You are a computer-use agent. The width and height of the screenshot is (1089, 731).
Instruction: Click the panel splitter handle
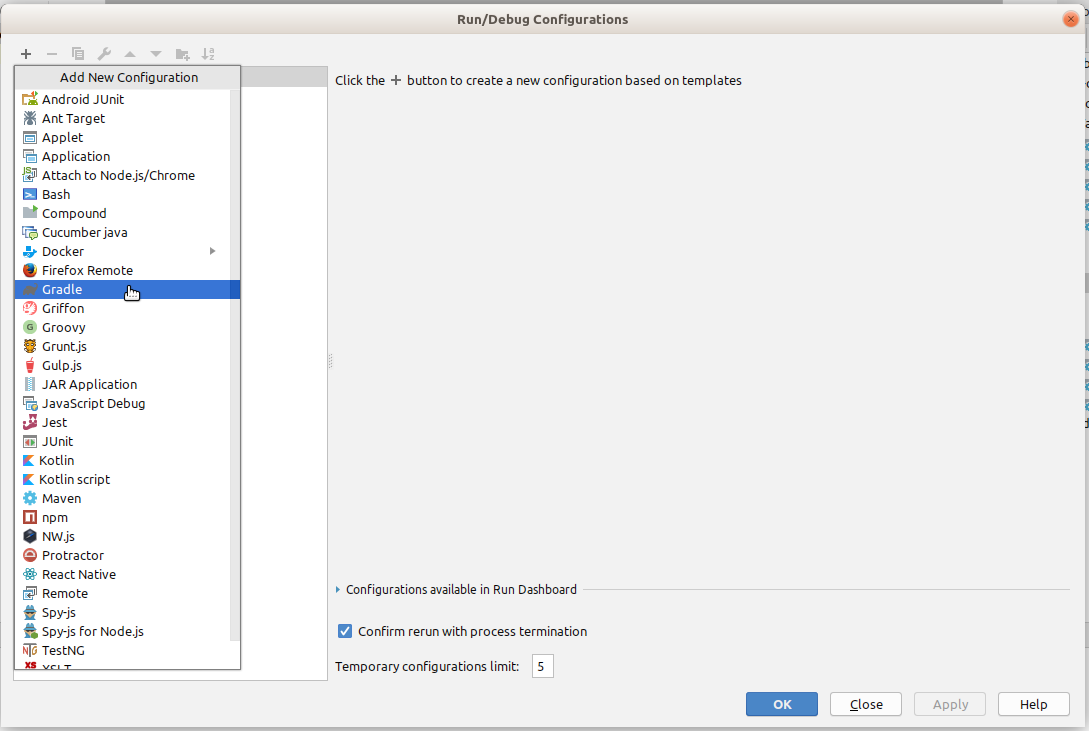(331, 361)
